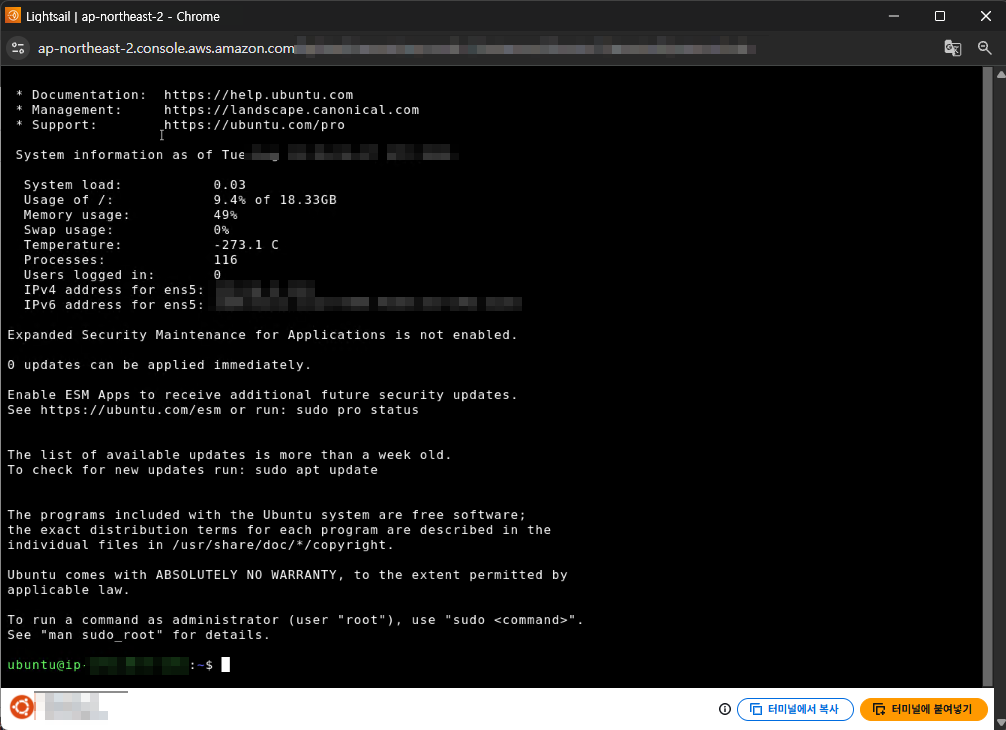Minimize the Chrome window
This screenshot has width=1006, height=730.
(x=894, y=16)
